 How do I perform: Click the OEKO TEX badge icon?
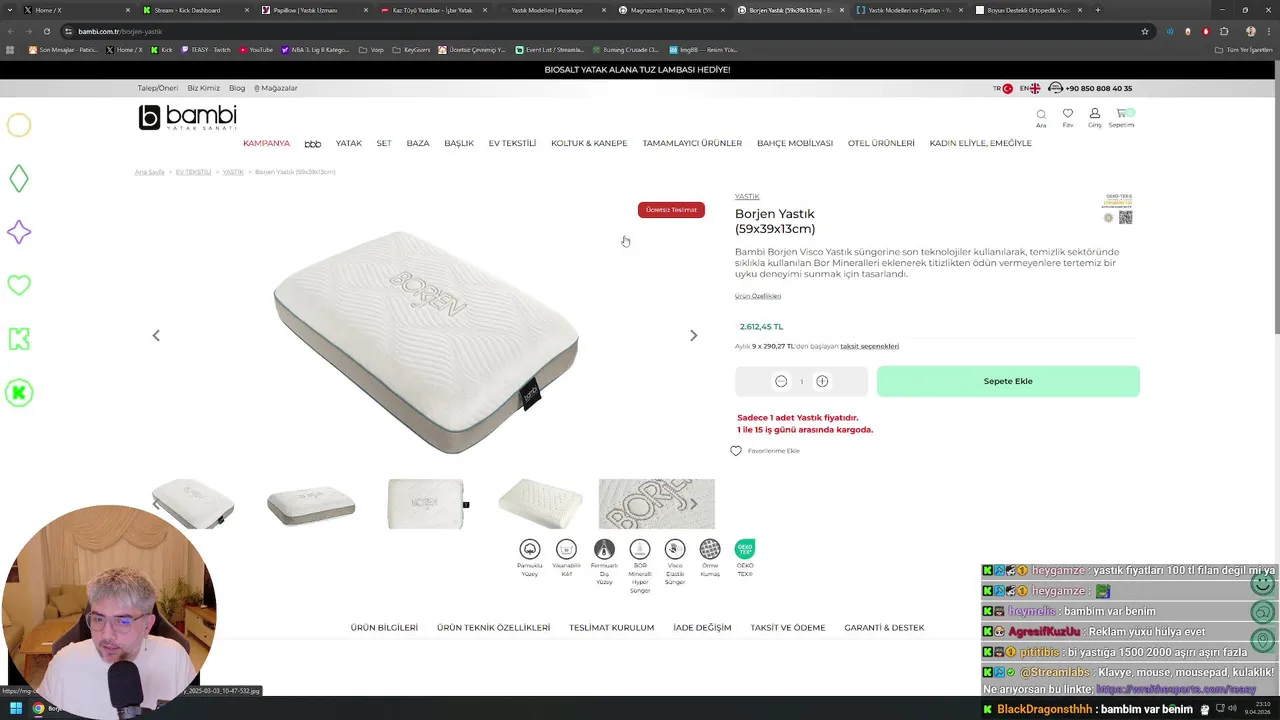[745, 549]
